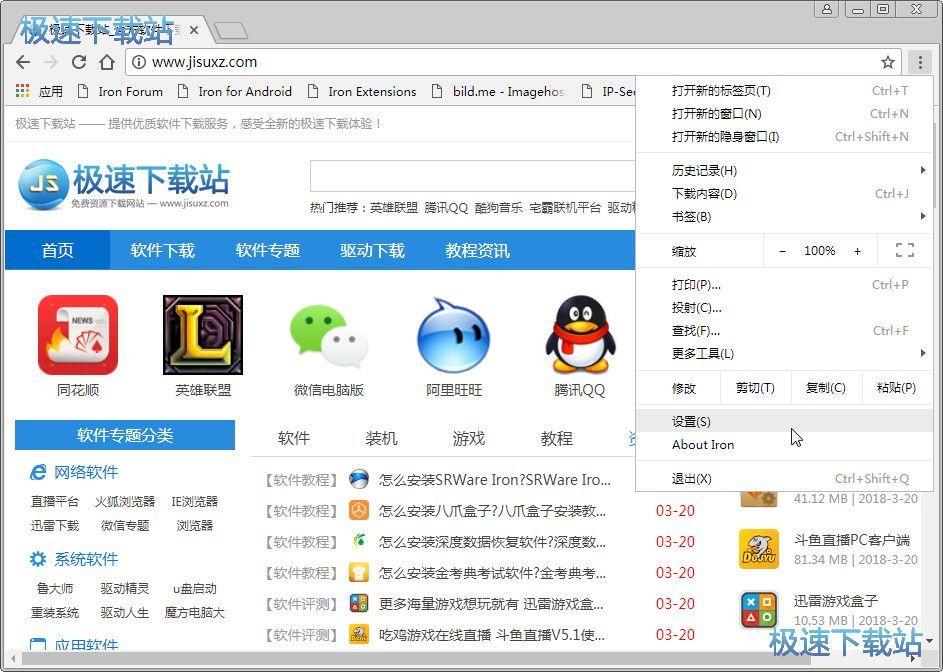Click the globe icon beside the SRWare Iron tutorial
Screen dimensions: 943x672
[x=359, y=480]
